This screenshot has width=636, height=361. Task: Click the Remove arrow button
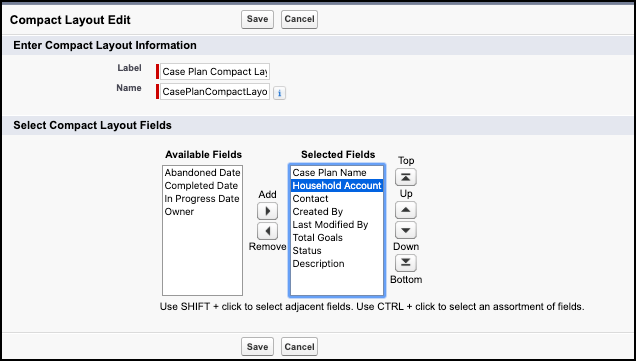(267, 231)
